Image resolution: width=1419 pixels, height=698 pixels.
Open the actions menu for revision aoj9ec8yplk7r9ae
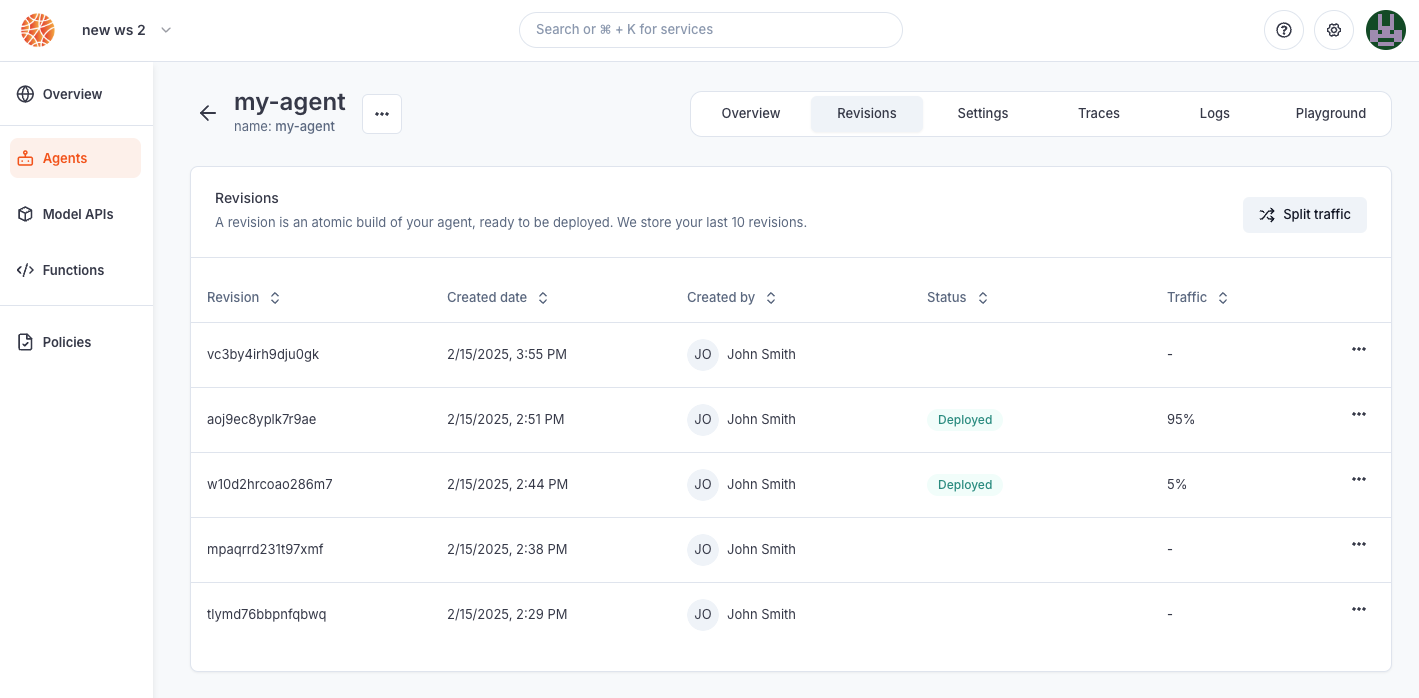point(1358,414)
